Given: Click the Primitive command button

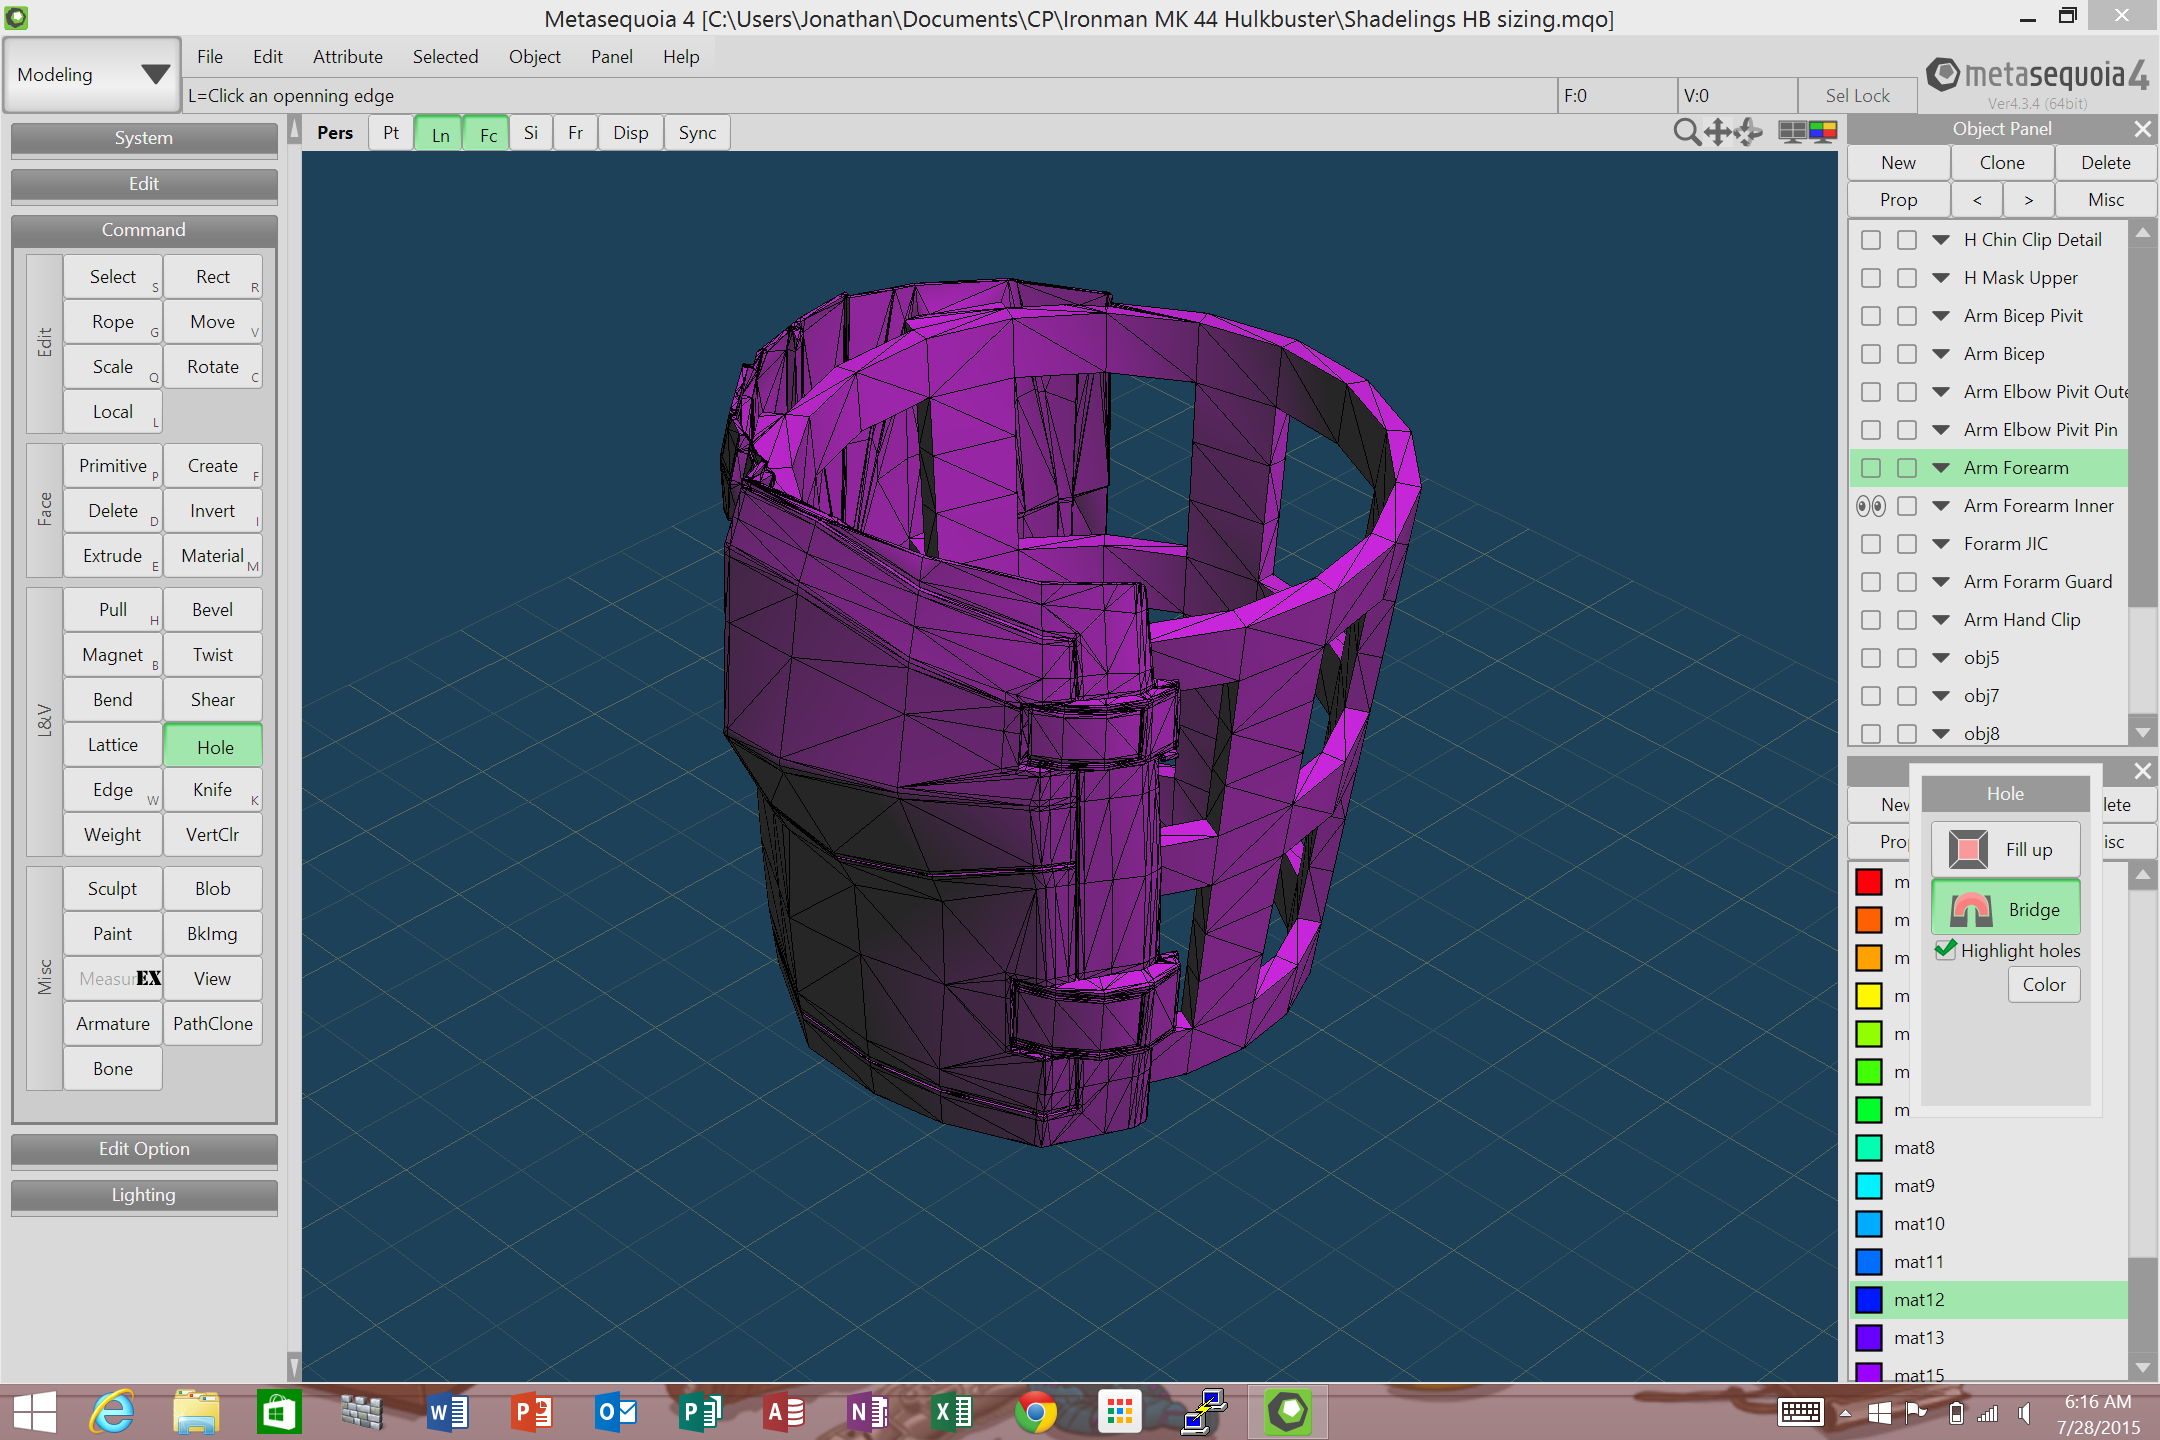Looking at the screenshot, I should tap(113, 466).
